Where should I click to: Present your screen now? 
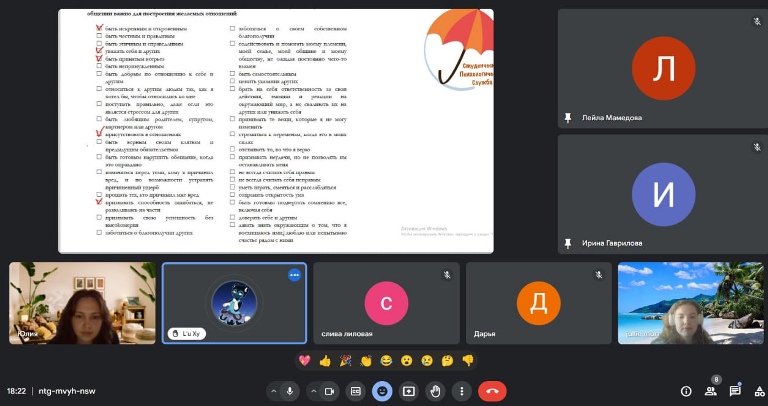[408, 391]
